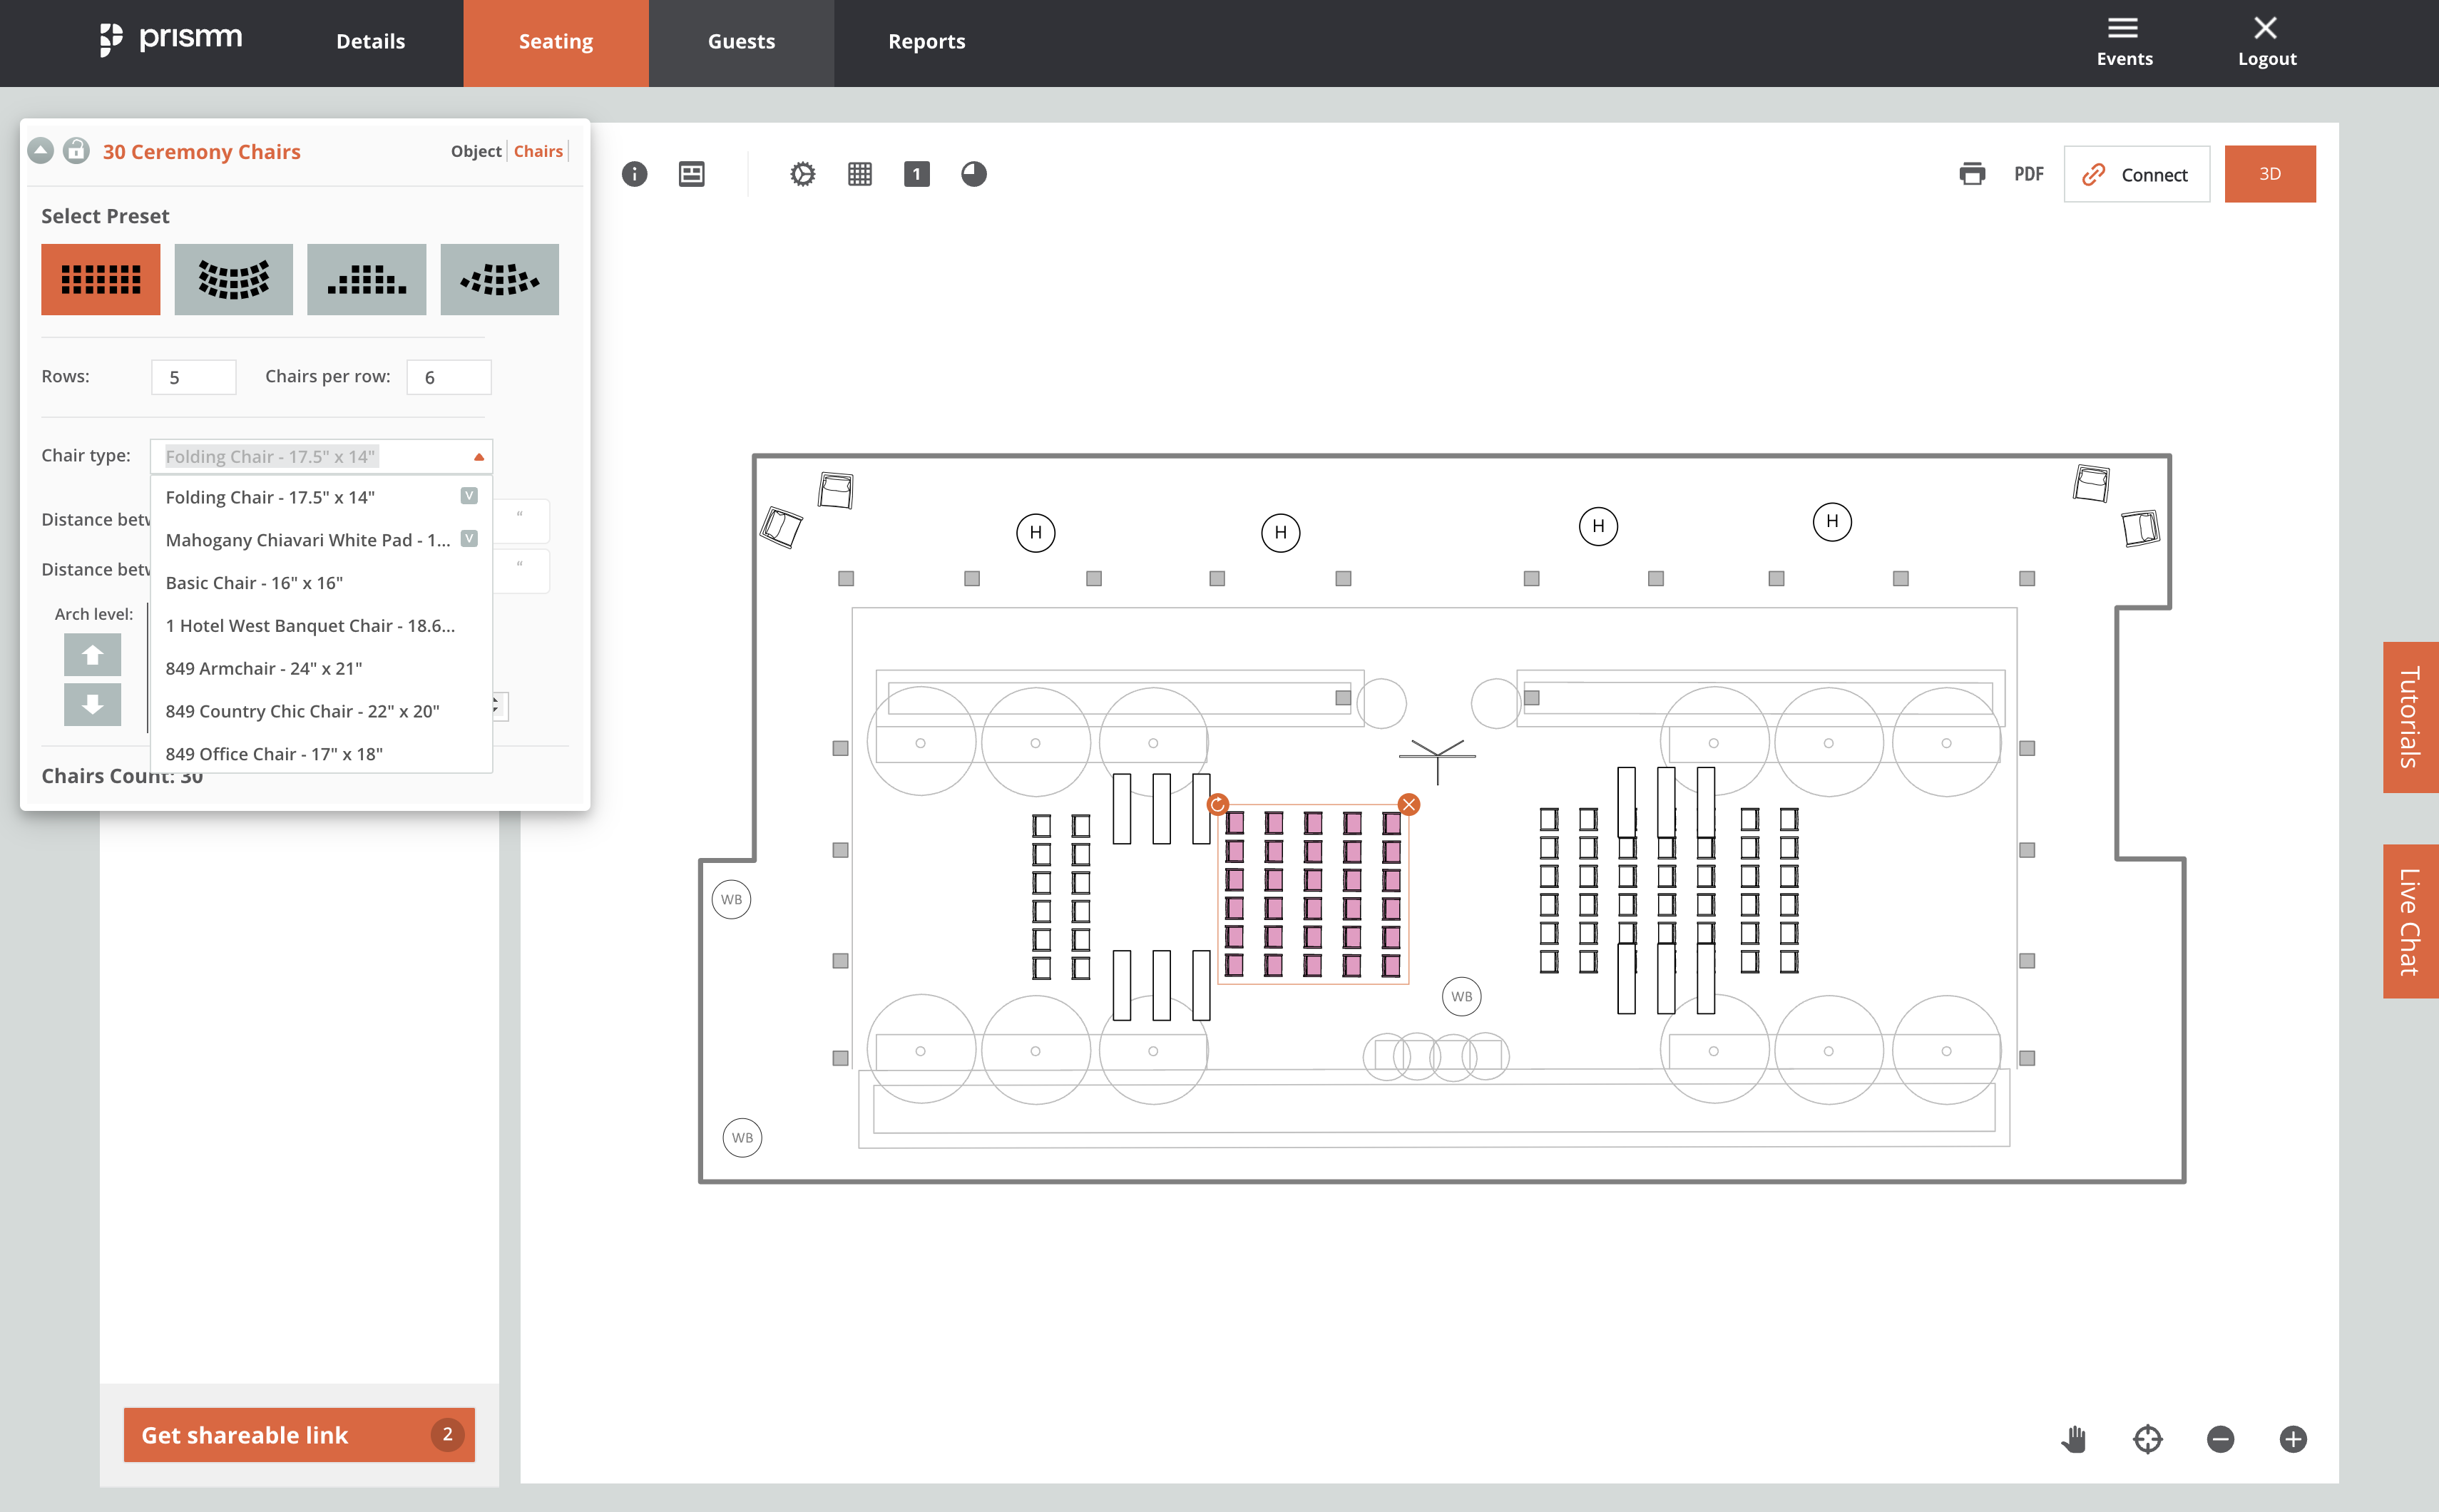Image resolution: width=2439 pixels, height=1512 pixels.
Task: Click the recenter crosshair icon
Action: pos(2147,1439)
